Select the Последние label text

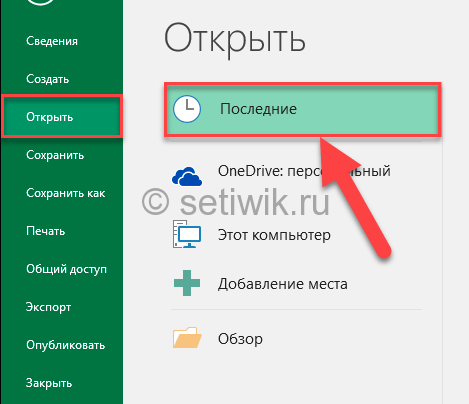[258, 109]
